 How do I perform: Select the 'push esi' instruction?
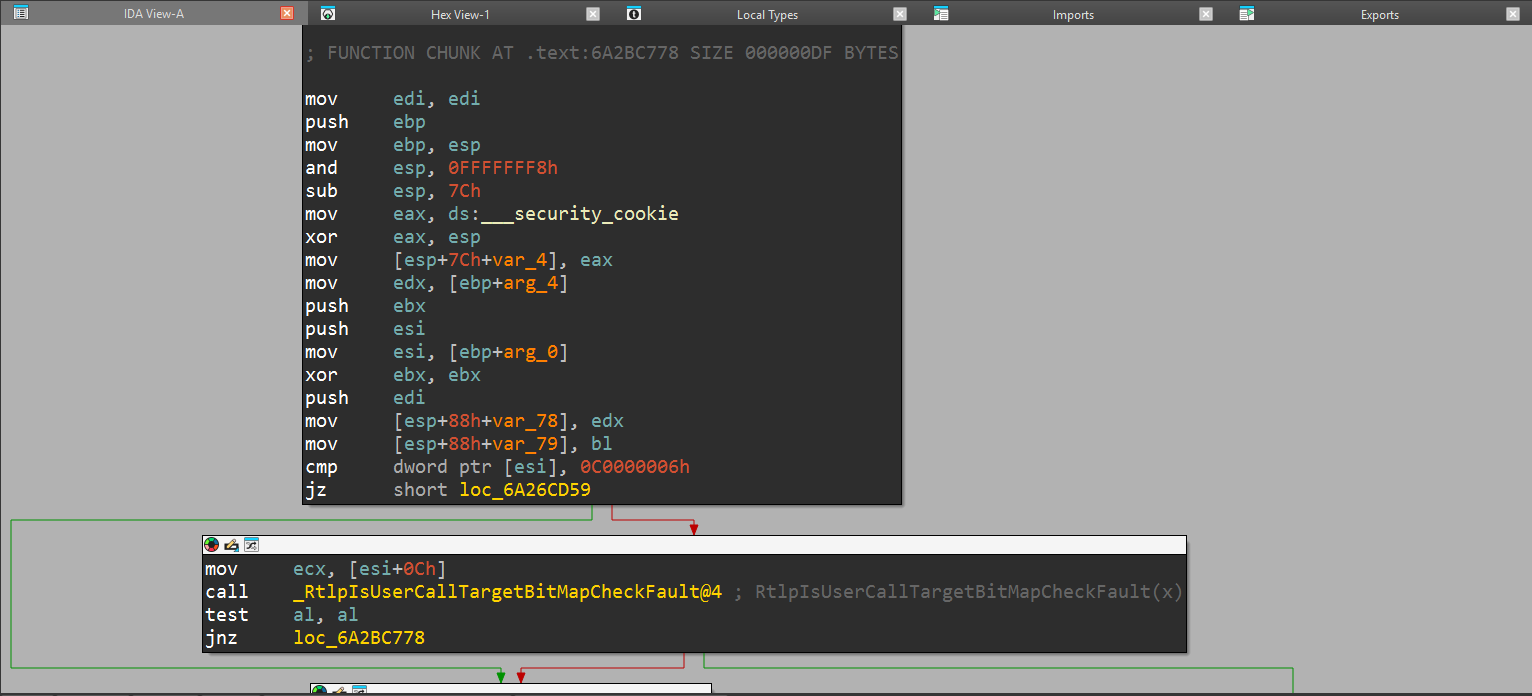coord(365,329)
